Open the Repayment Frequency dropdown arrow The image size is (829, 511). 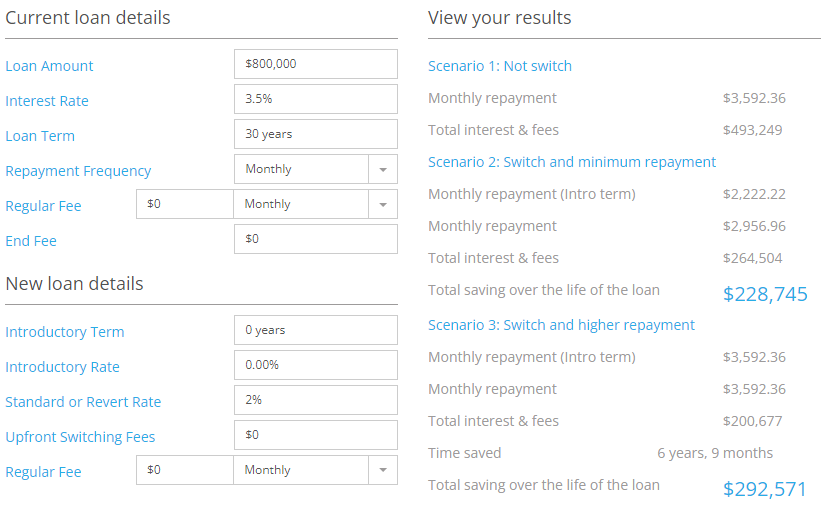[x=383, y=169]
